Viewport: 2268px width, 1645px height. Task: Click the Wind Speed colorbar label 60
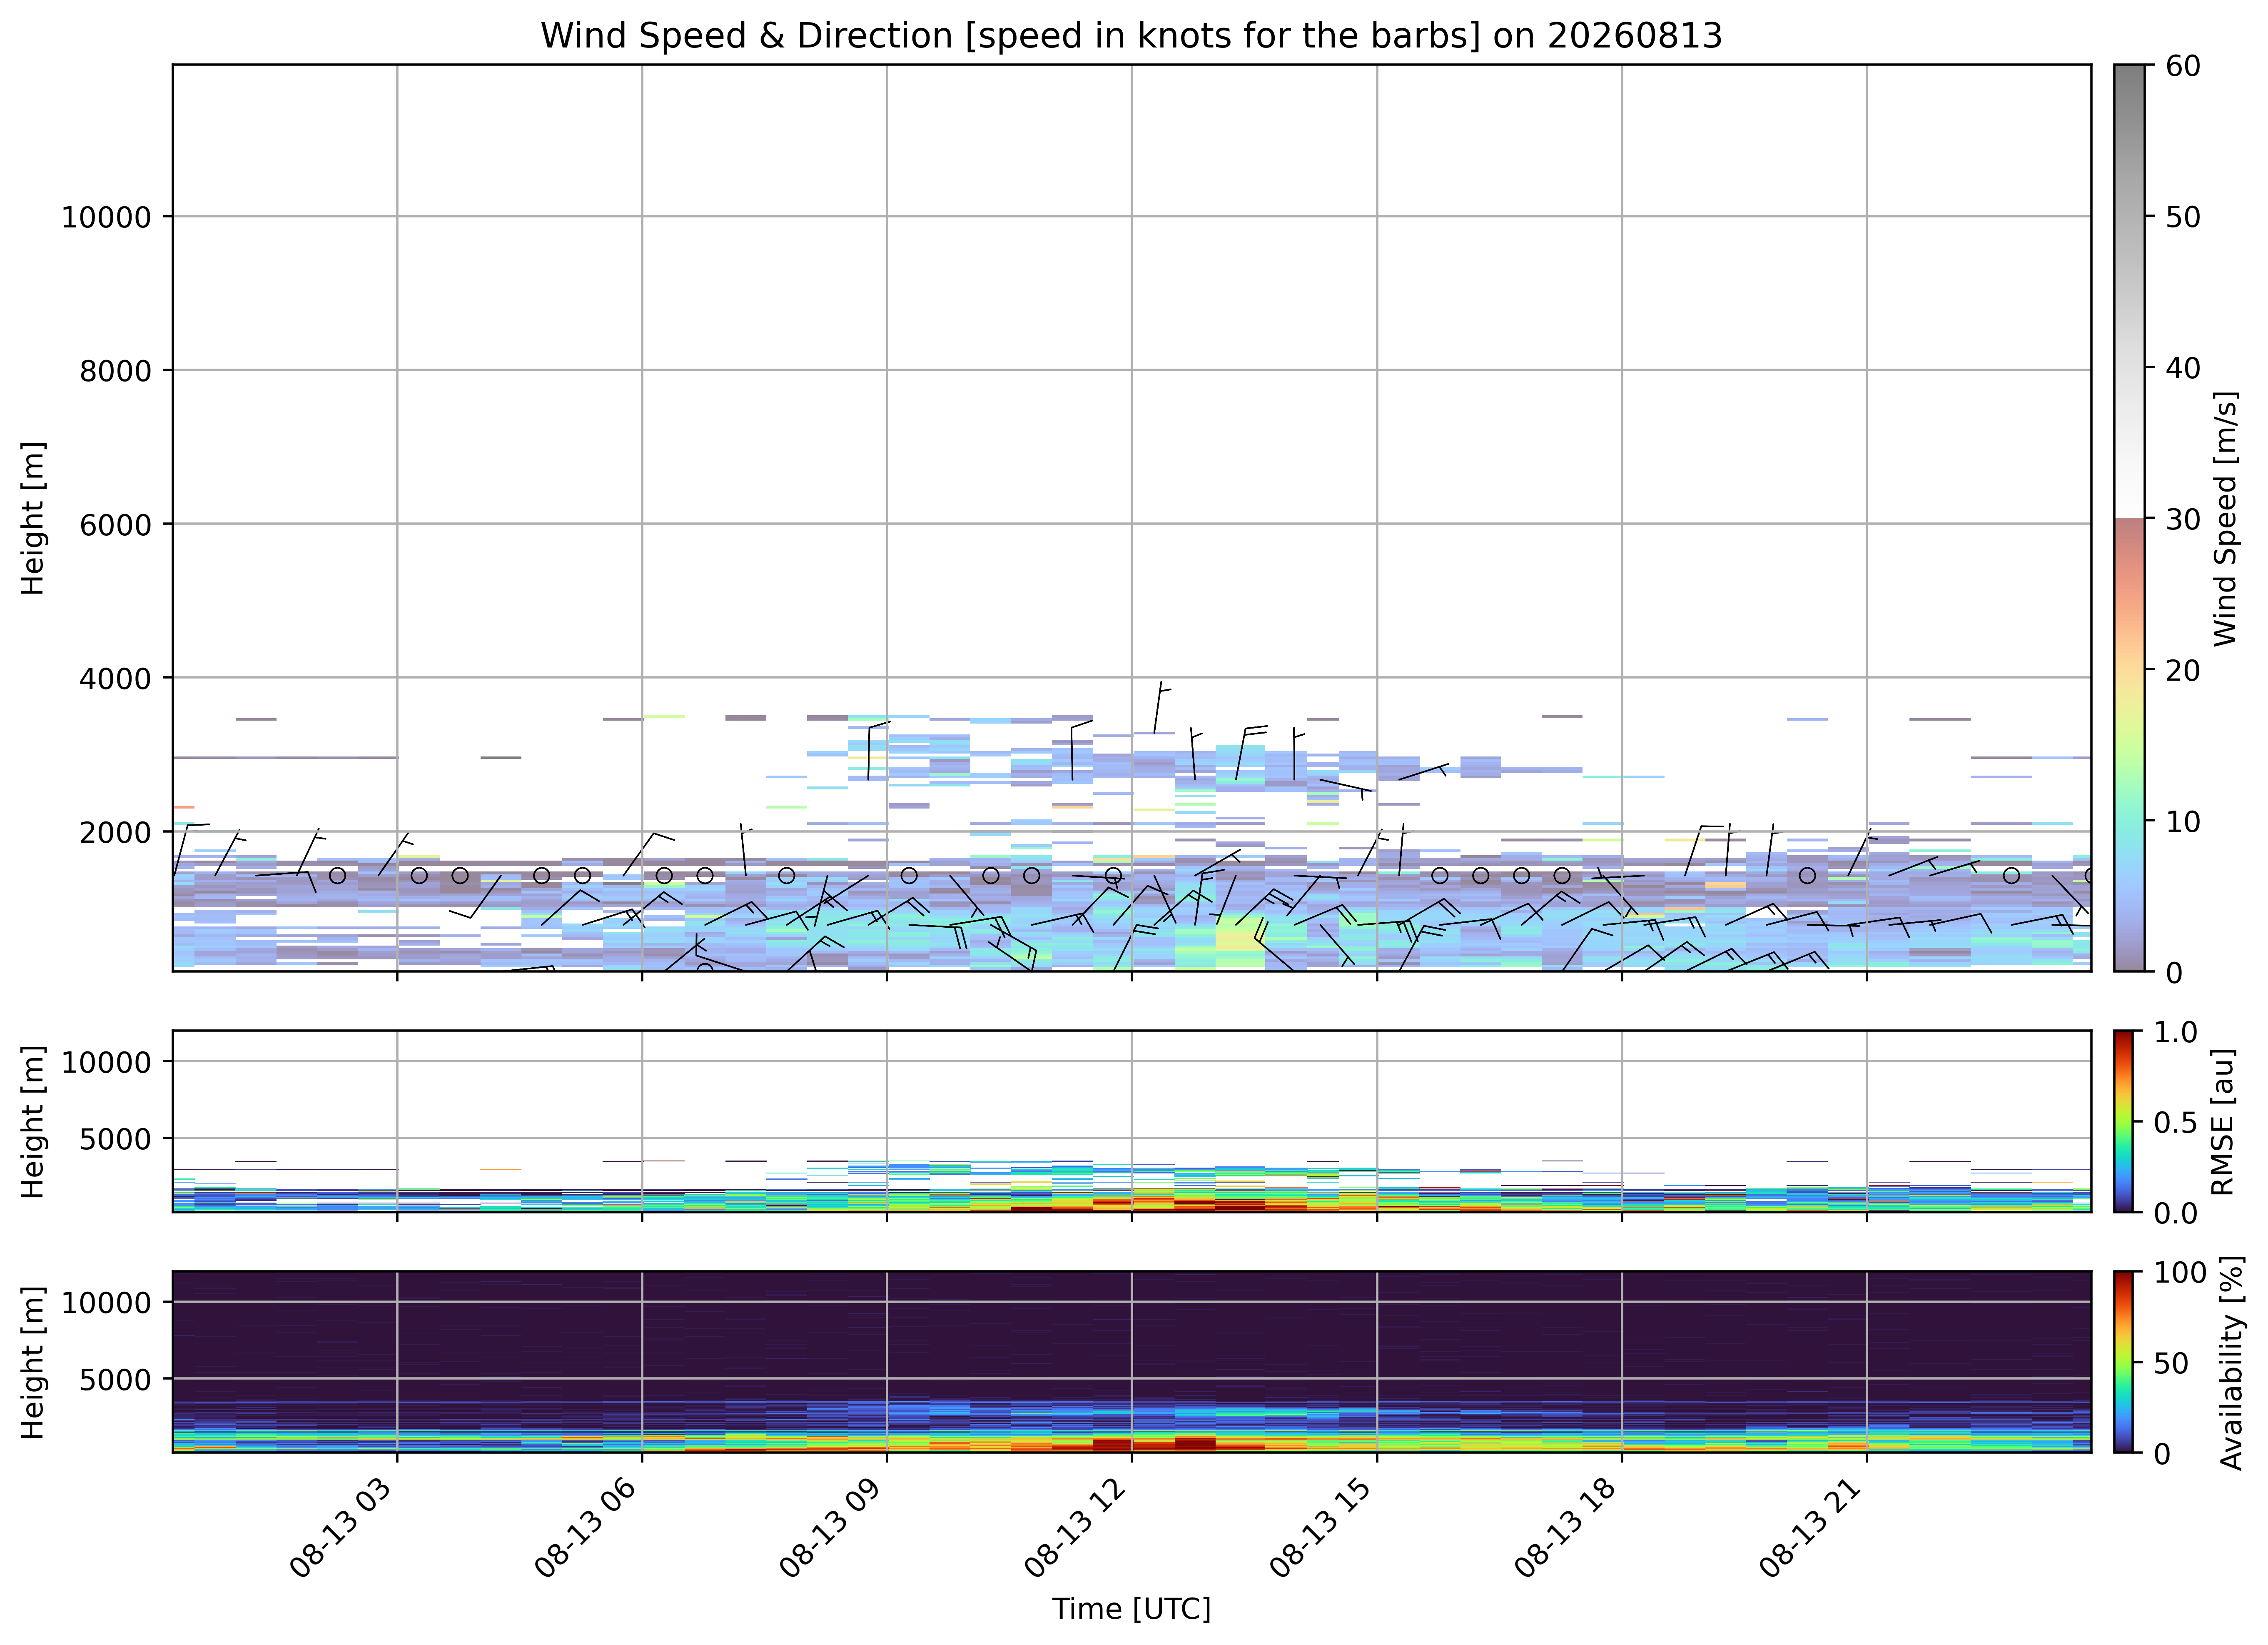click(2183, 66)
